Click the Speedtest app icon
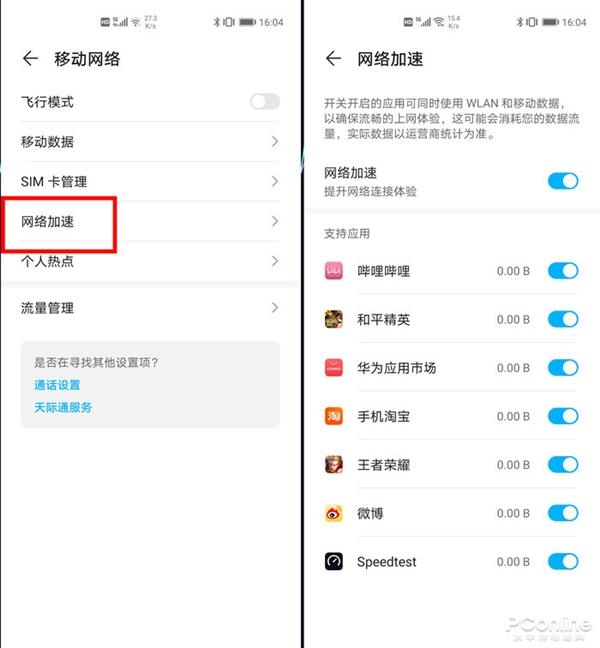This screenshot has width=600, height=648. pos(333,561)
